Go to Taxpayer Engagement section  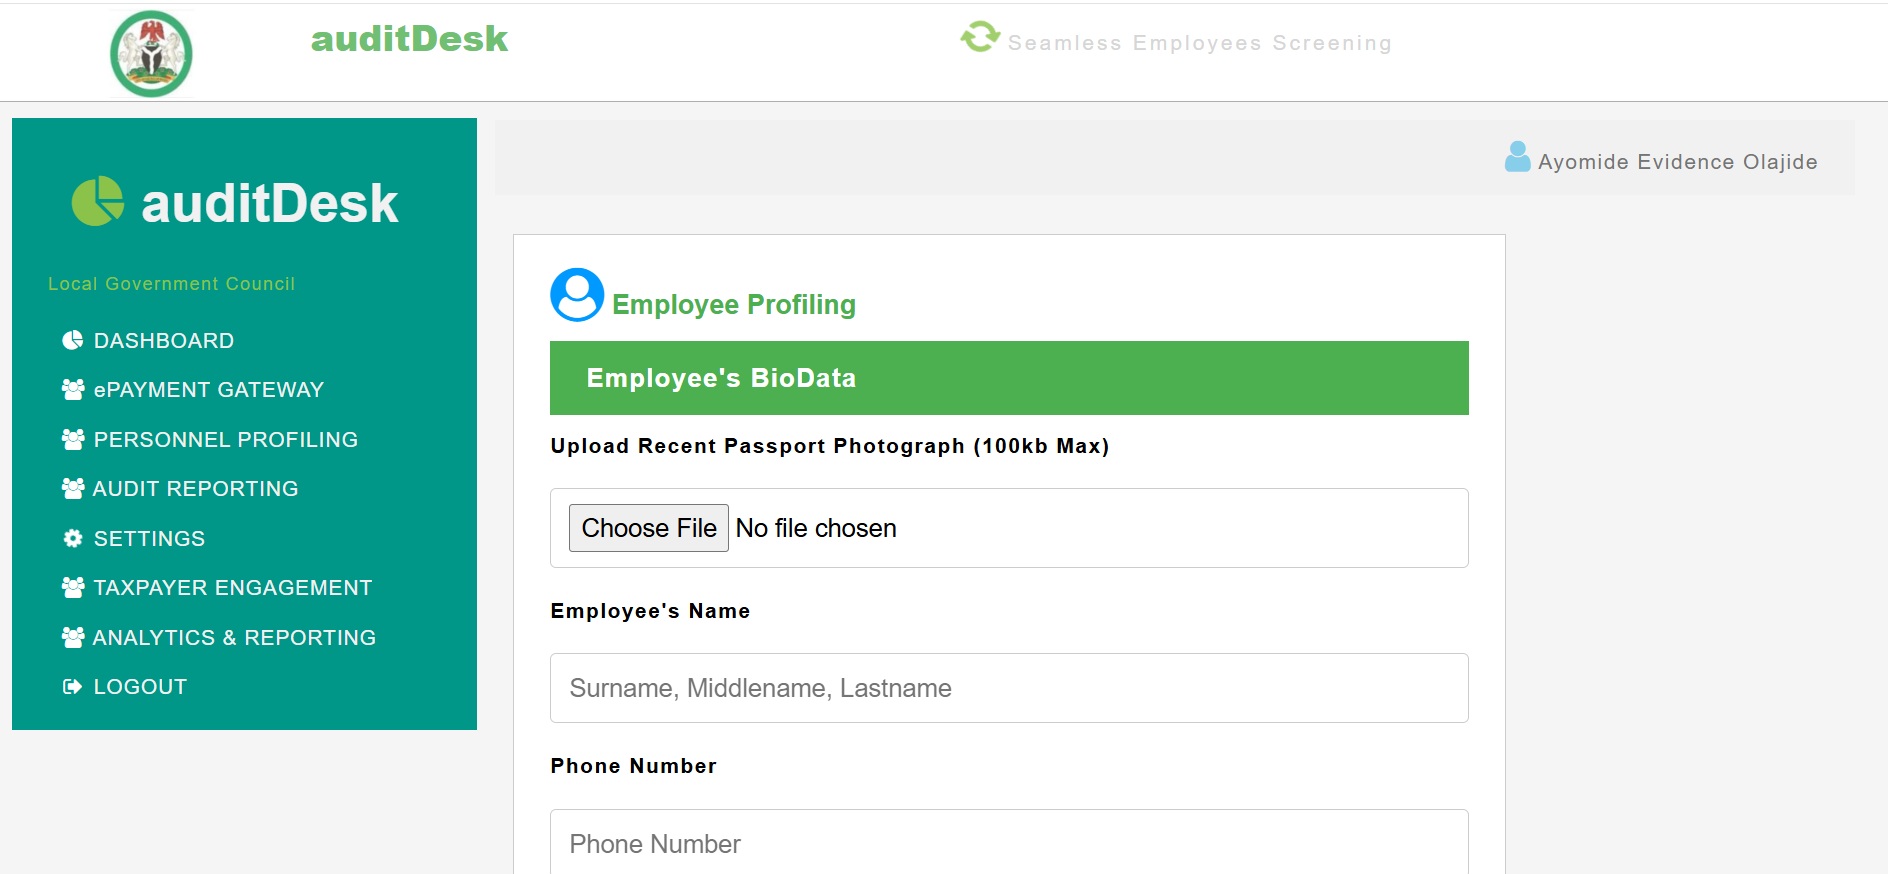pos(217,587)
